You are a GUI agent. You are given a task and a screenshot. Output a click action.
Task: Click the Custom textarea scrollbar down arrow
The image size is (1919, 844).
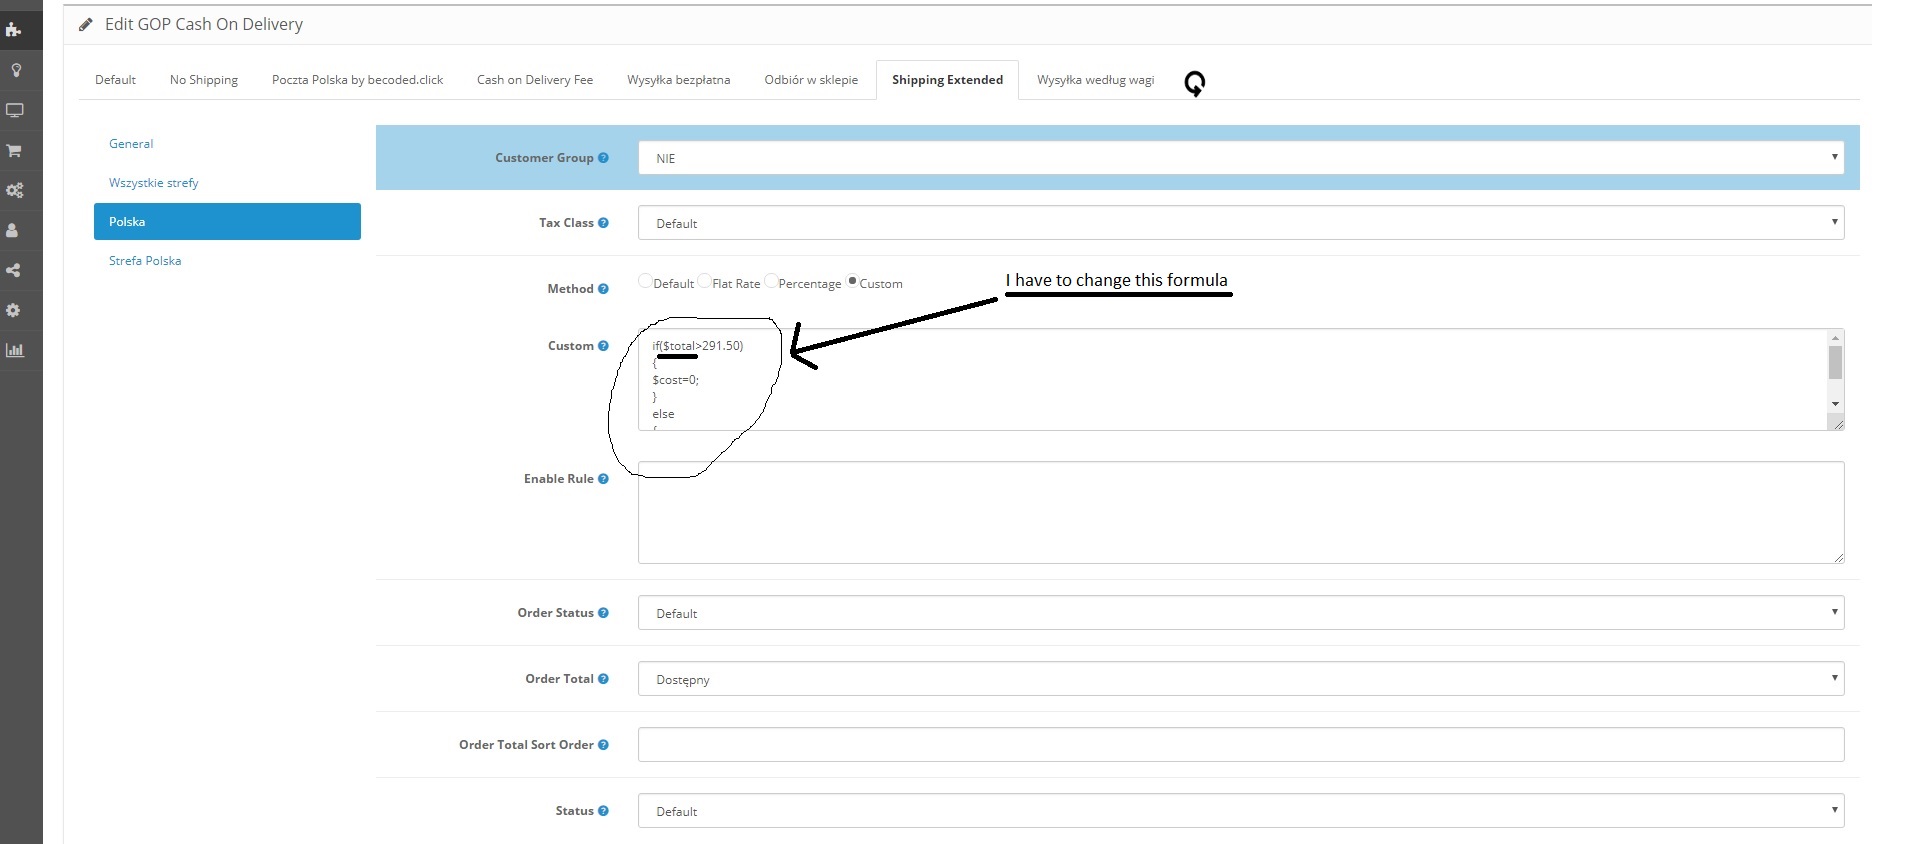coord(1835,404)
